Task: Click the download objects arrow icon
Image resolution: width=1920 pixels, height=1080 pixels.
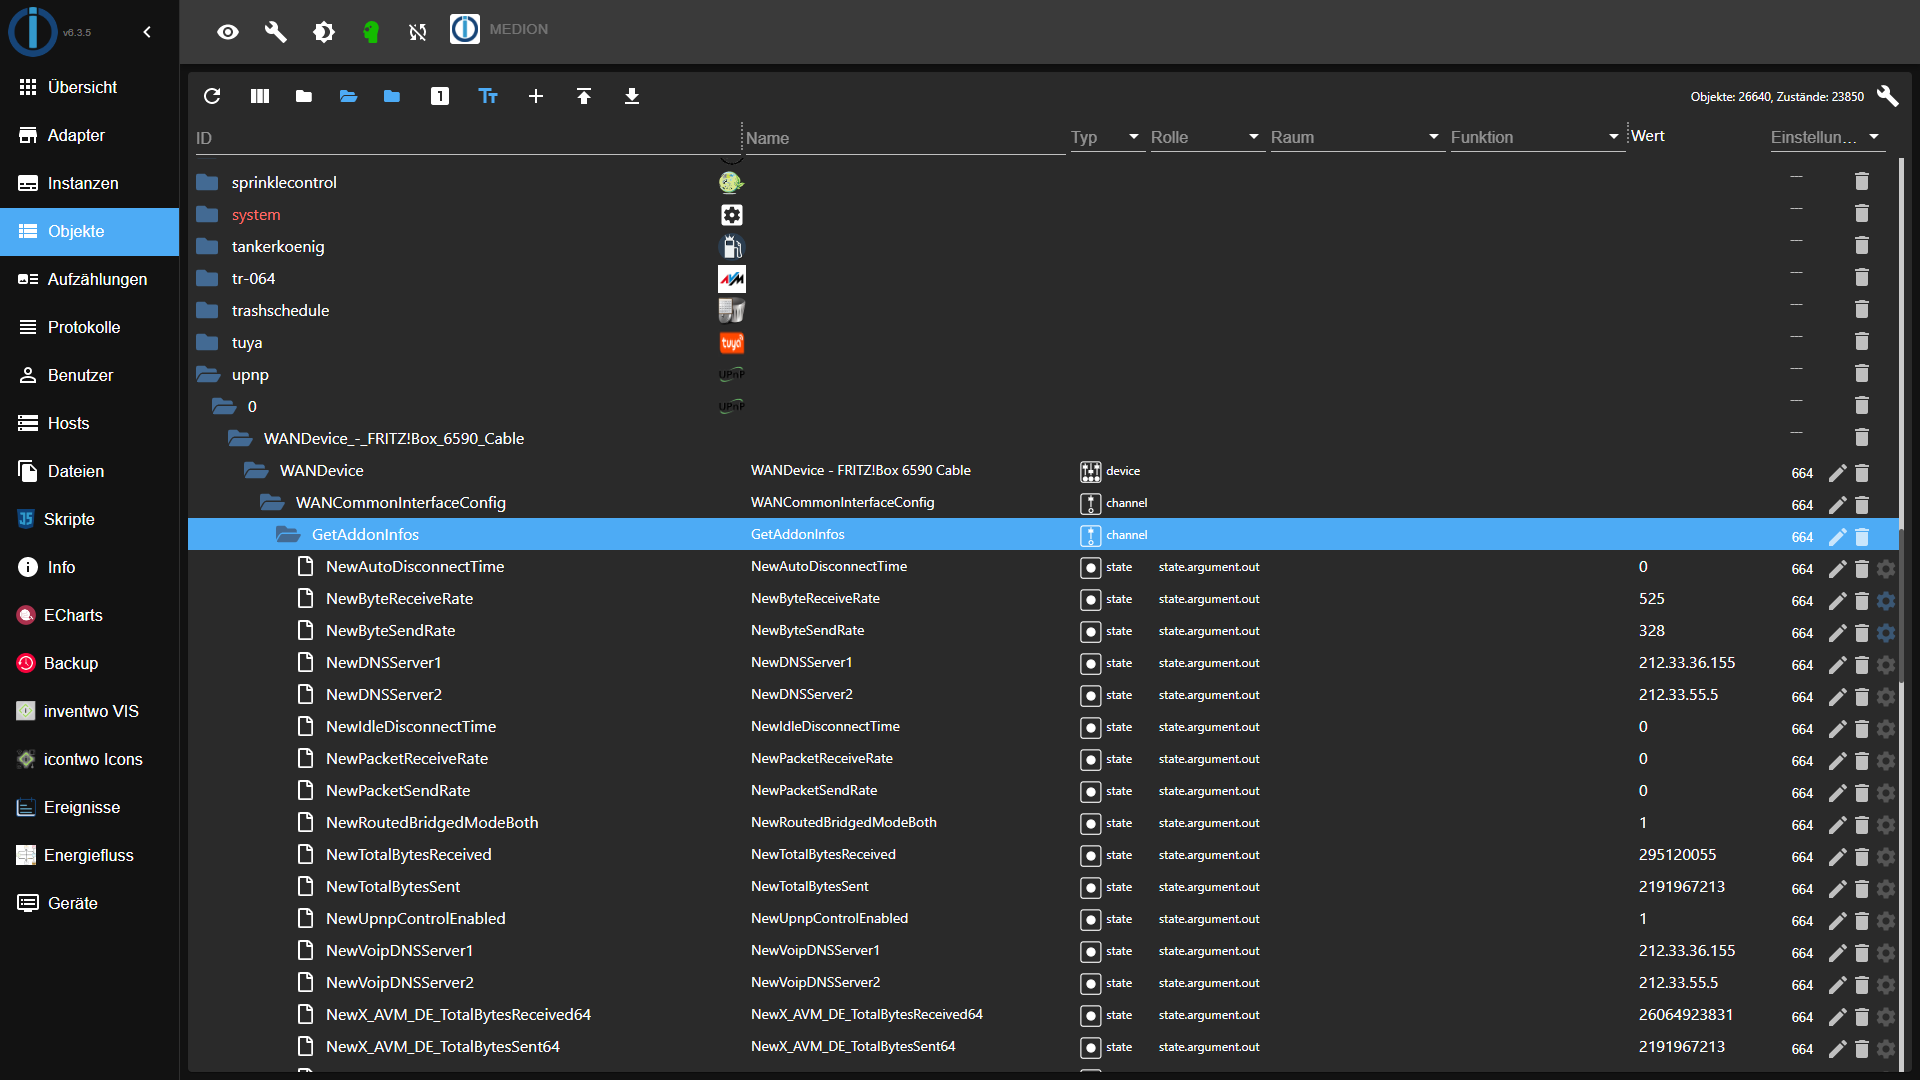Action: 632,96
